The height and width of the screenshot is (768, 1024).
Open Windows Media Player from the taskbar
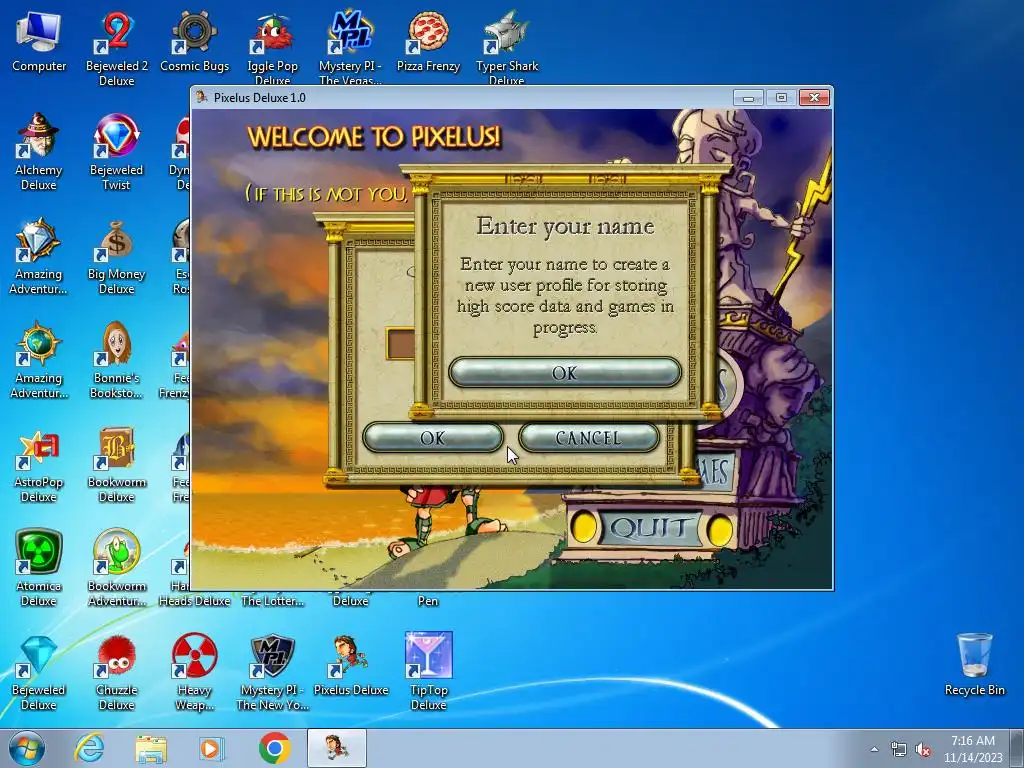[212, 748]
